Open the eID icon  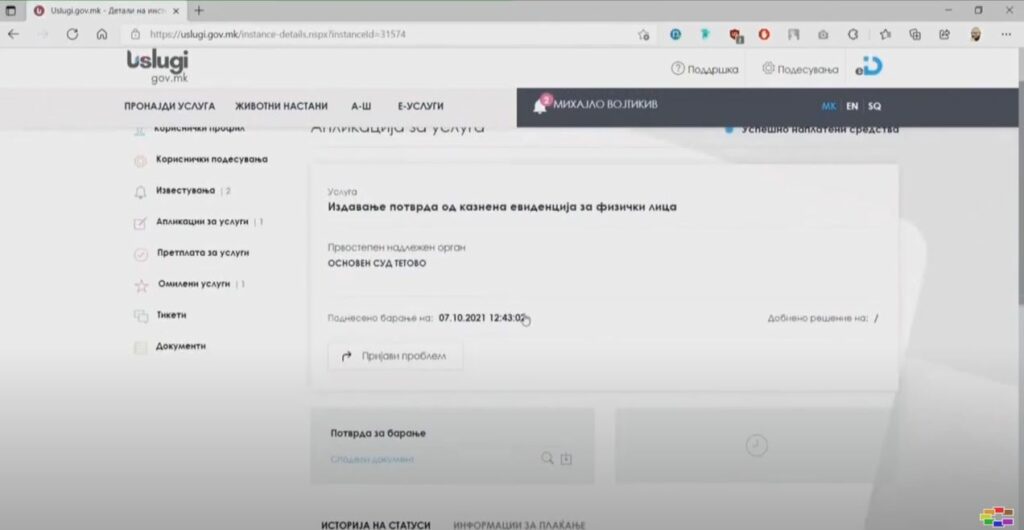[868, 68]
